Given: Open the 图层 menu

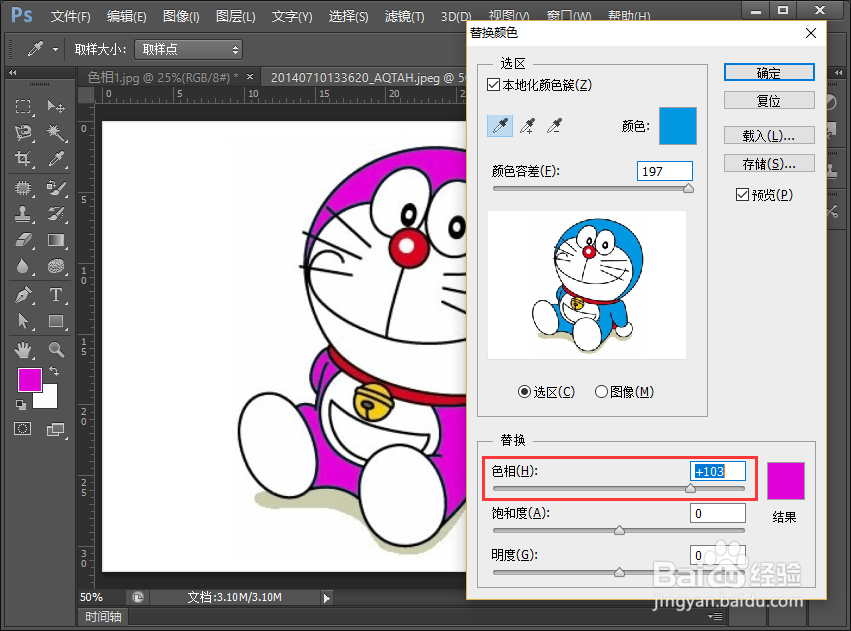Looking at the screenshot, I should [x=236, y=16].
